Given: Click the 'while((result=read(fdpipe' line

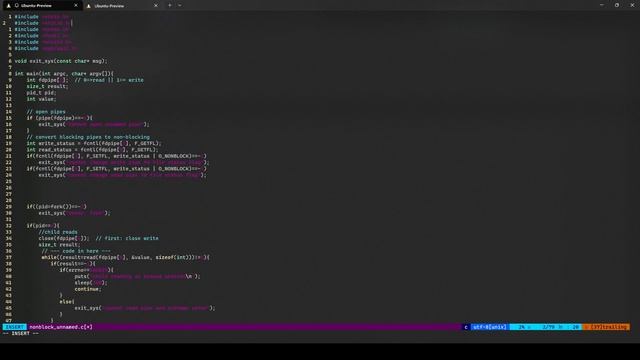Looking at the screenshot, I should tap(126, 257).
